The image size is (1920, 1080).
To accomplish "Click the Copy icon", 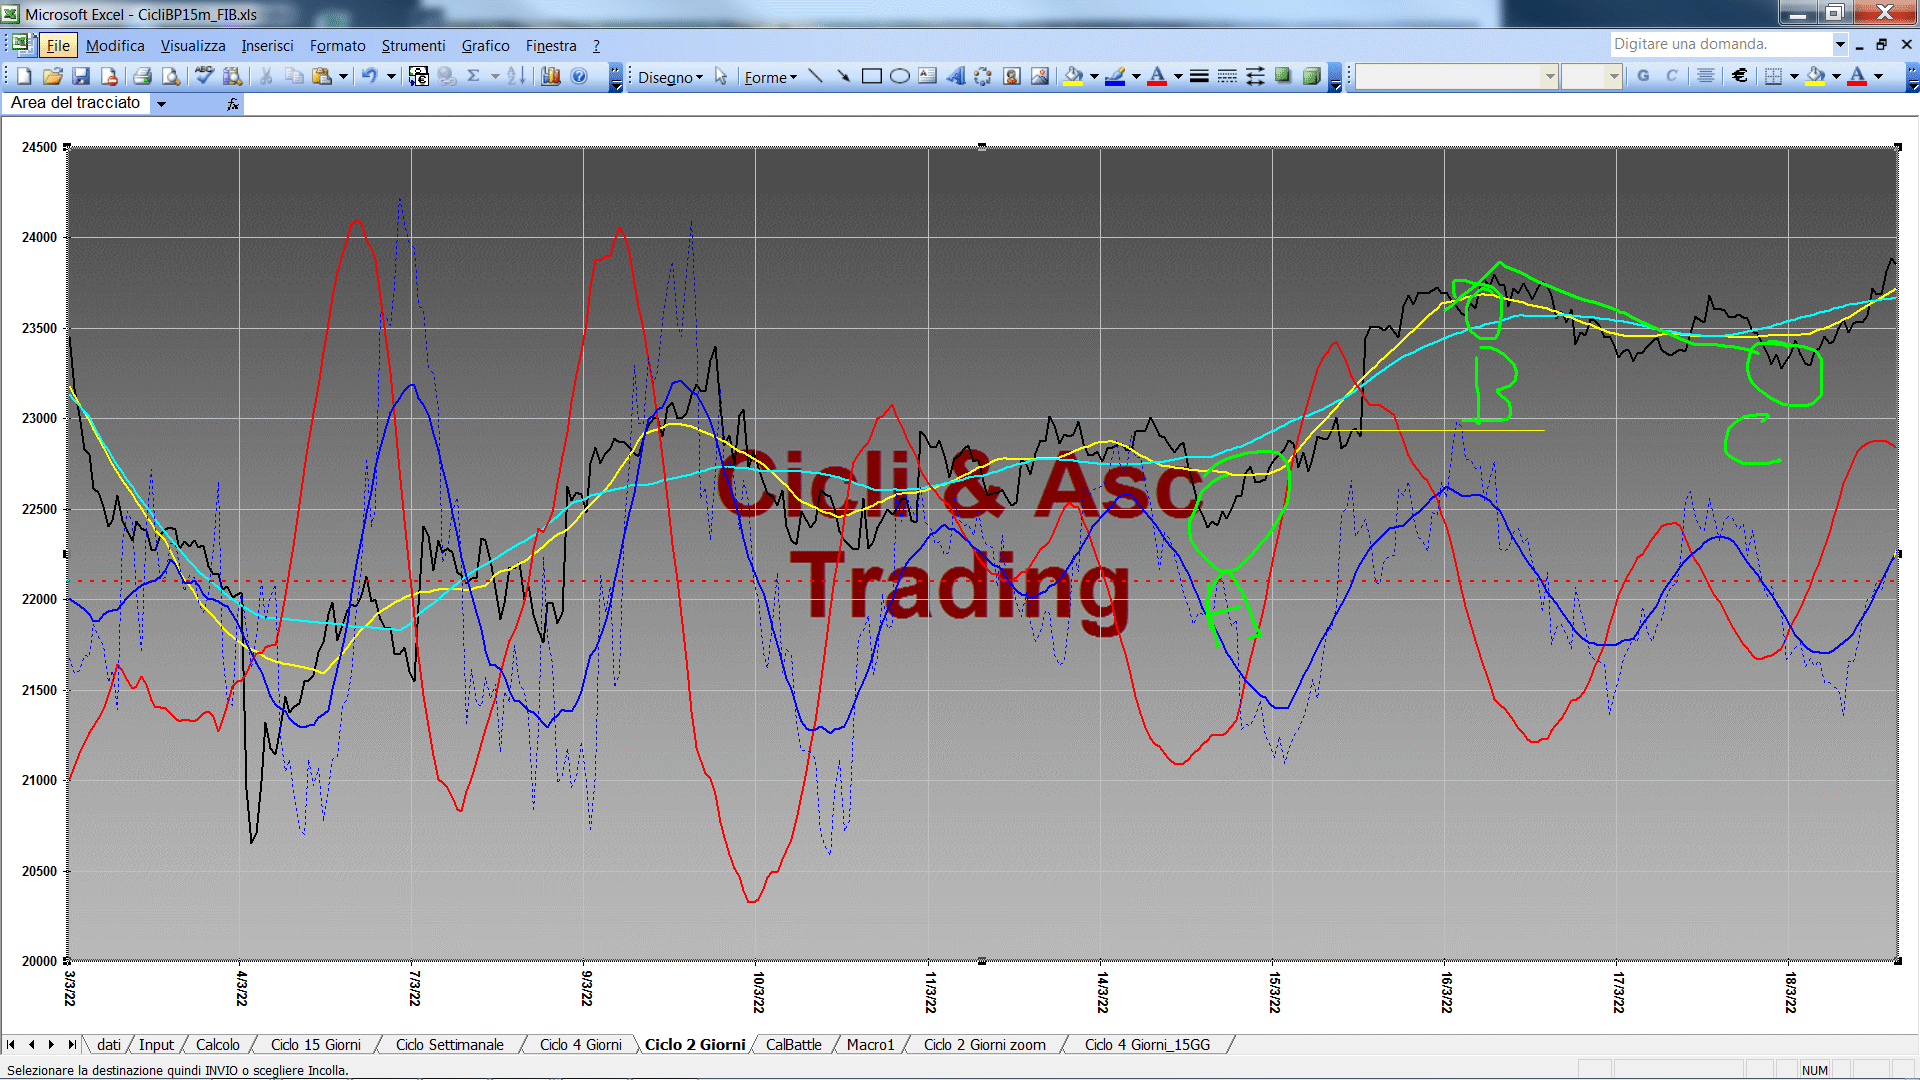I will pos(294,76).
